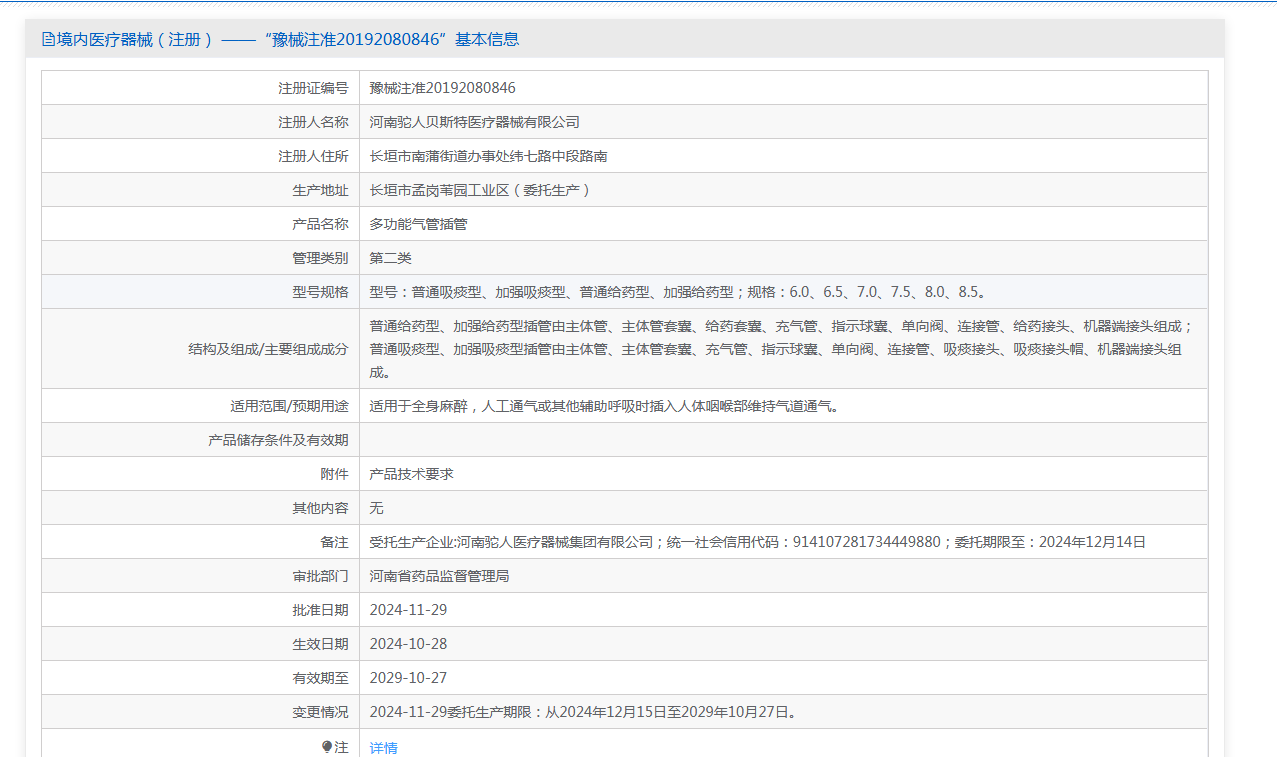
Task: Click the 适用范围/预期用途 label
Action: point(289,406)
